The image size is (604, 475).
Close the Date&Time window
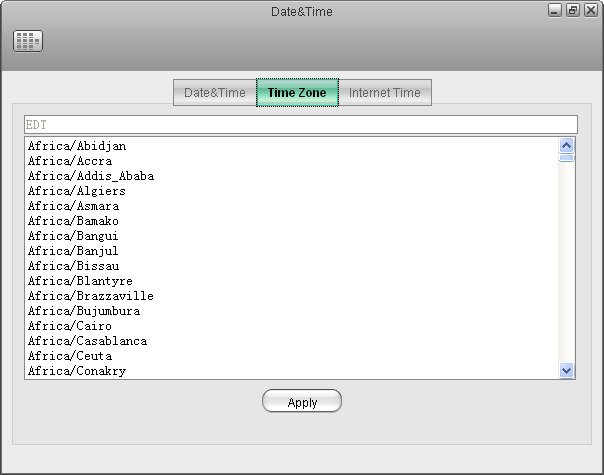589,10
